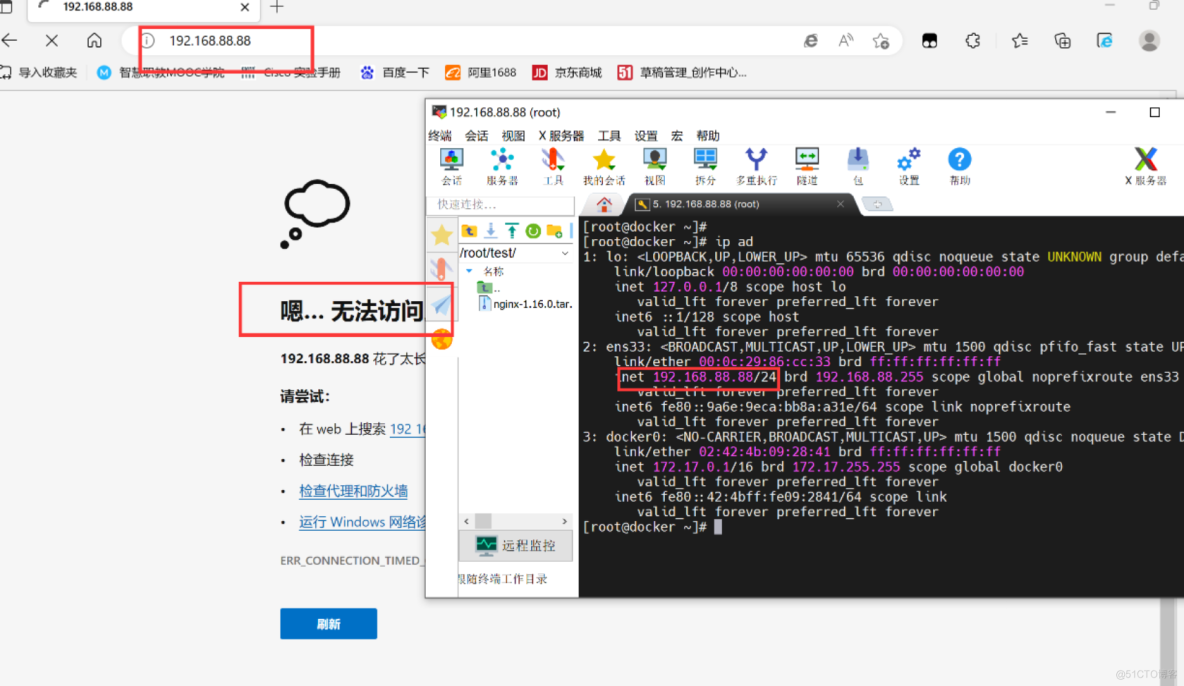Click 运行 Windows 网络诊断 link
1184x686 pixels.
point(362,522)
